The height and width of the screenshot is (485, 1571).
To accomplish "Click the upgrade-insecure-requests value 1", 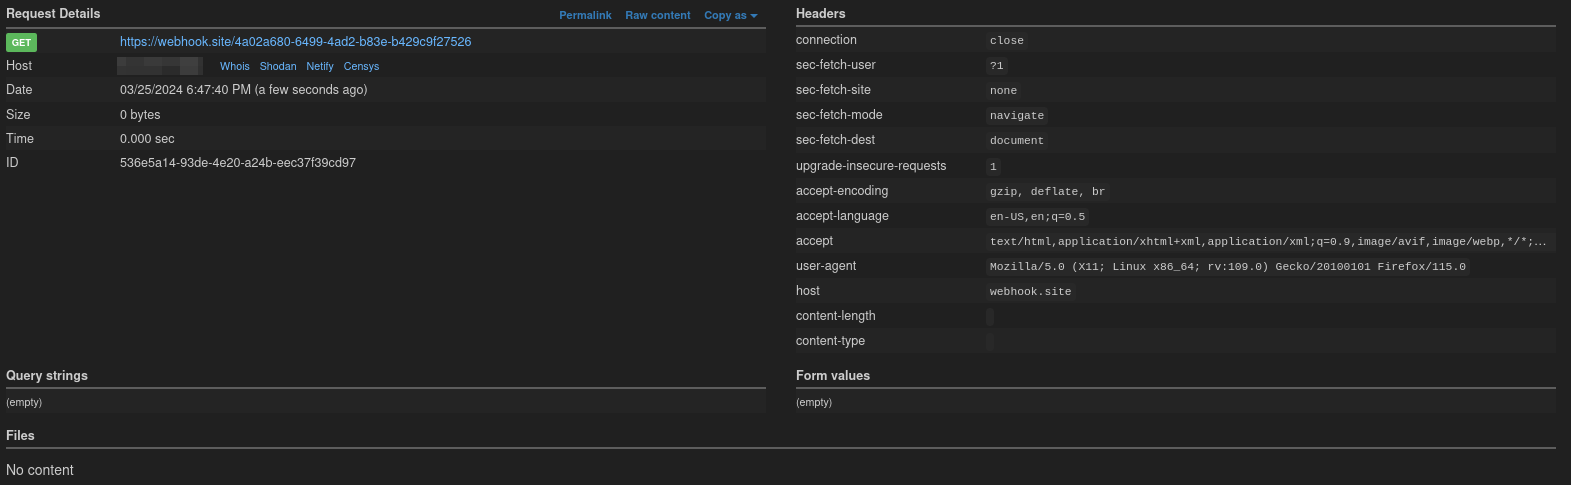I will pos(993,167).
